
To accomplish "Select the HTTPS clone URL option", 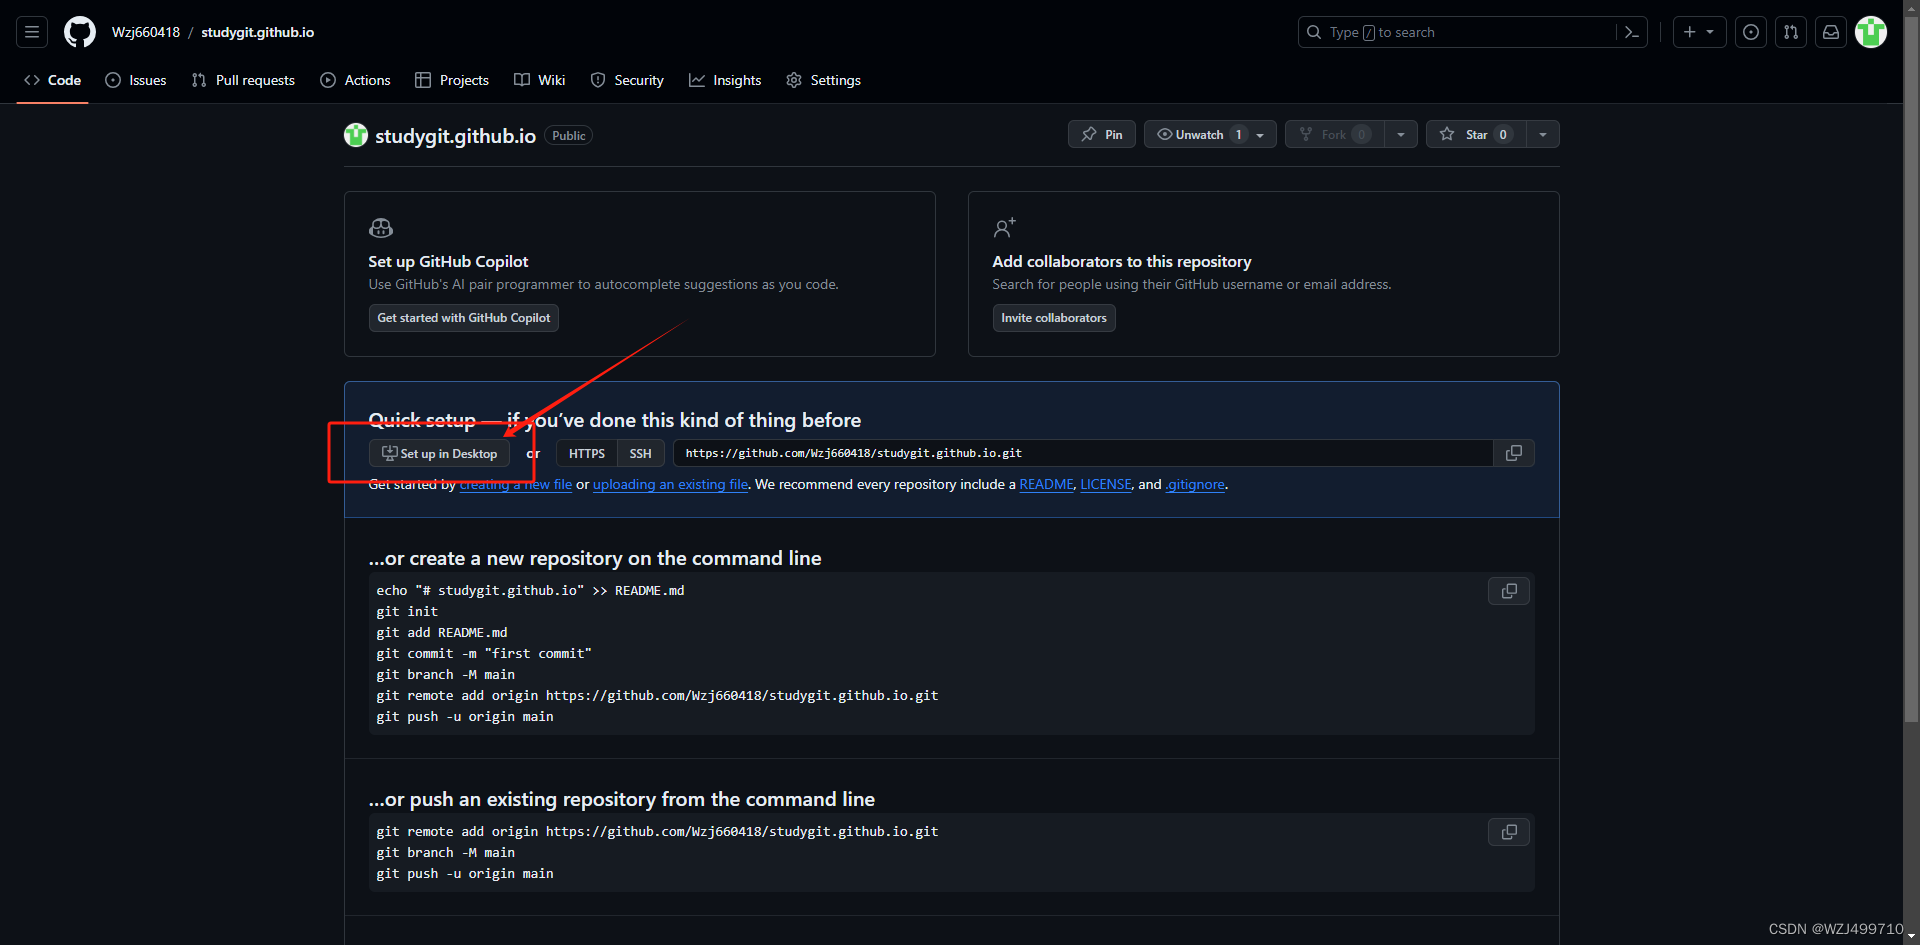I will [x=587, y=453].
